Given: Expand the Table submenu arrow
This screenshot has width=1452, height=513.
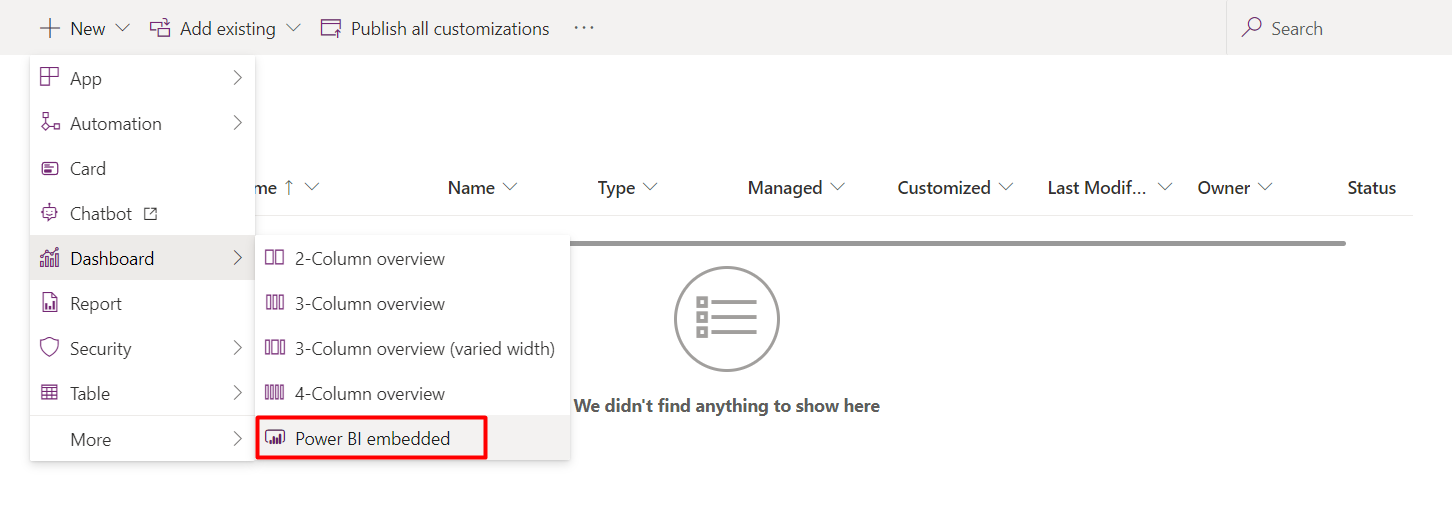Looking at the screenshot, I should 237,393.
